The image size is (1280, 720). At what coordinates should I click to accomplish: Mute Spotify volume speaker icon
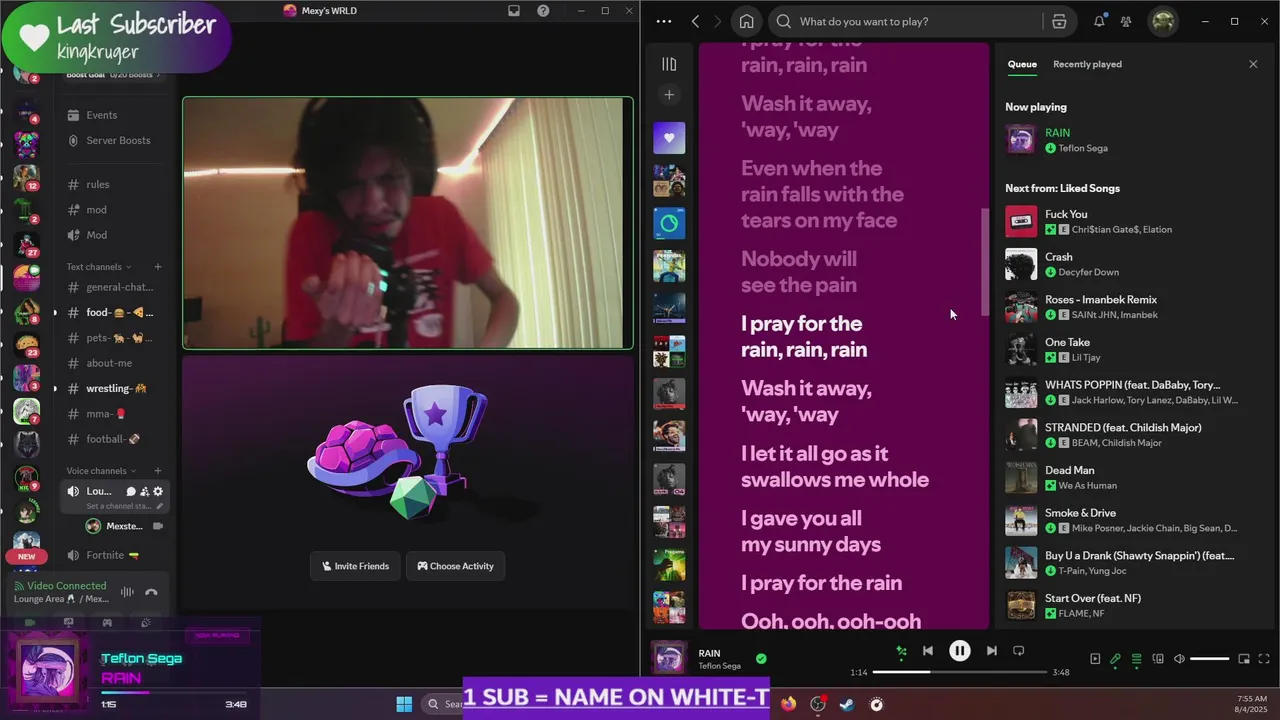pyautogui.click(x=1179, y=659)
